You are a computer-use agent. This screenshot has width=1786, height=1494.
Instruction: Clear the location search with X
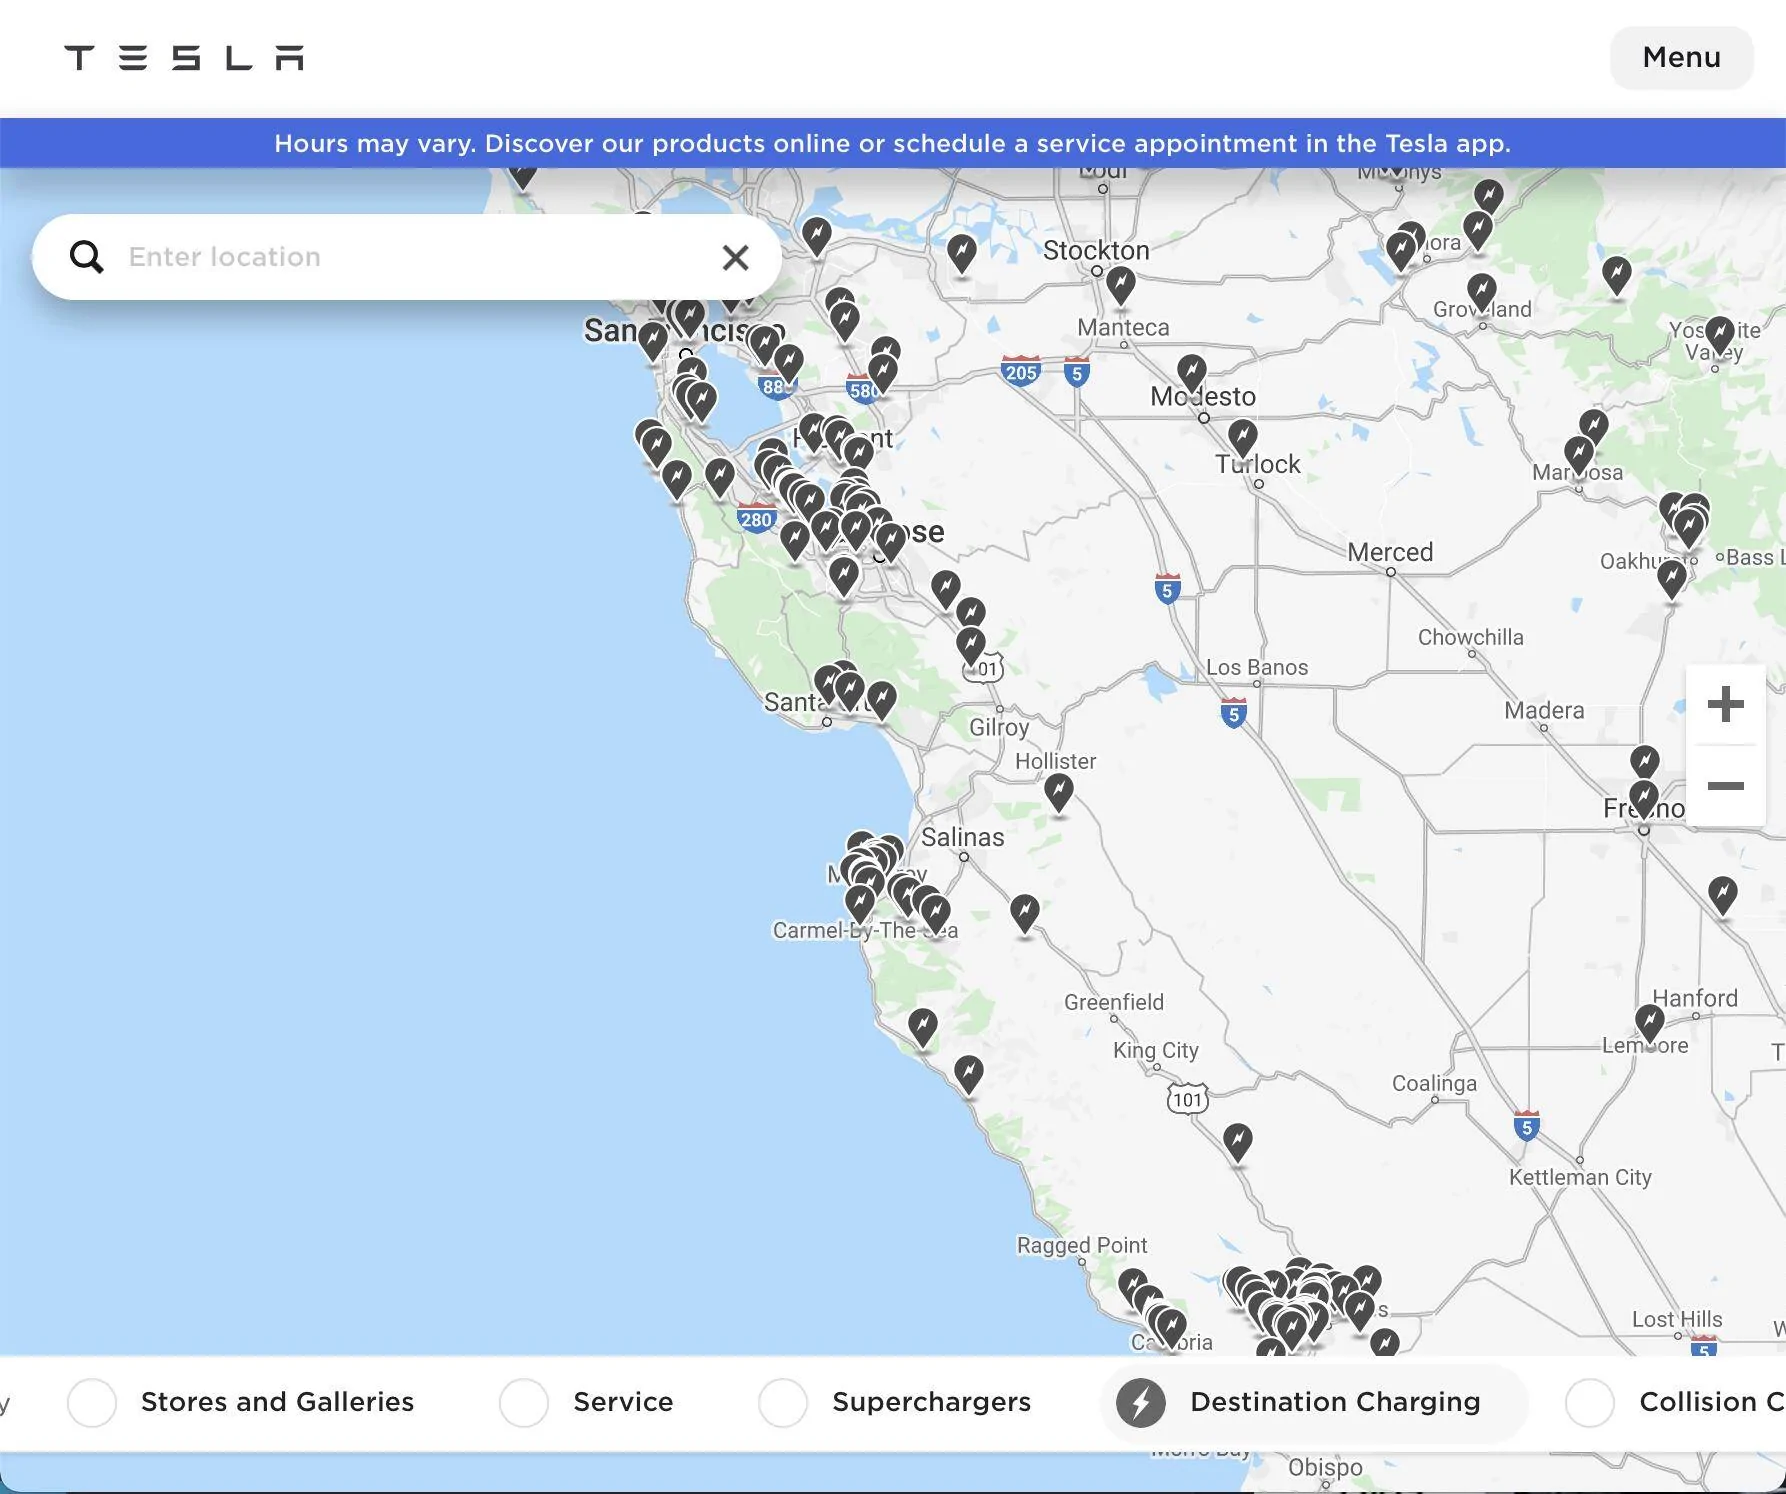tap(735, 258)
